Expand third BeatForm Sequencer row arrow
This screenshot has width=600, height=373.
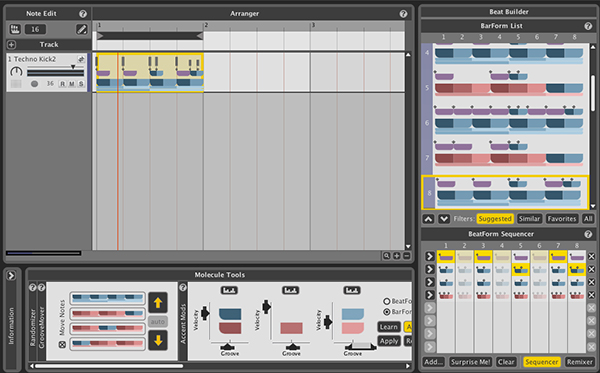(x=430, y=282)
